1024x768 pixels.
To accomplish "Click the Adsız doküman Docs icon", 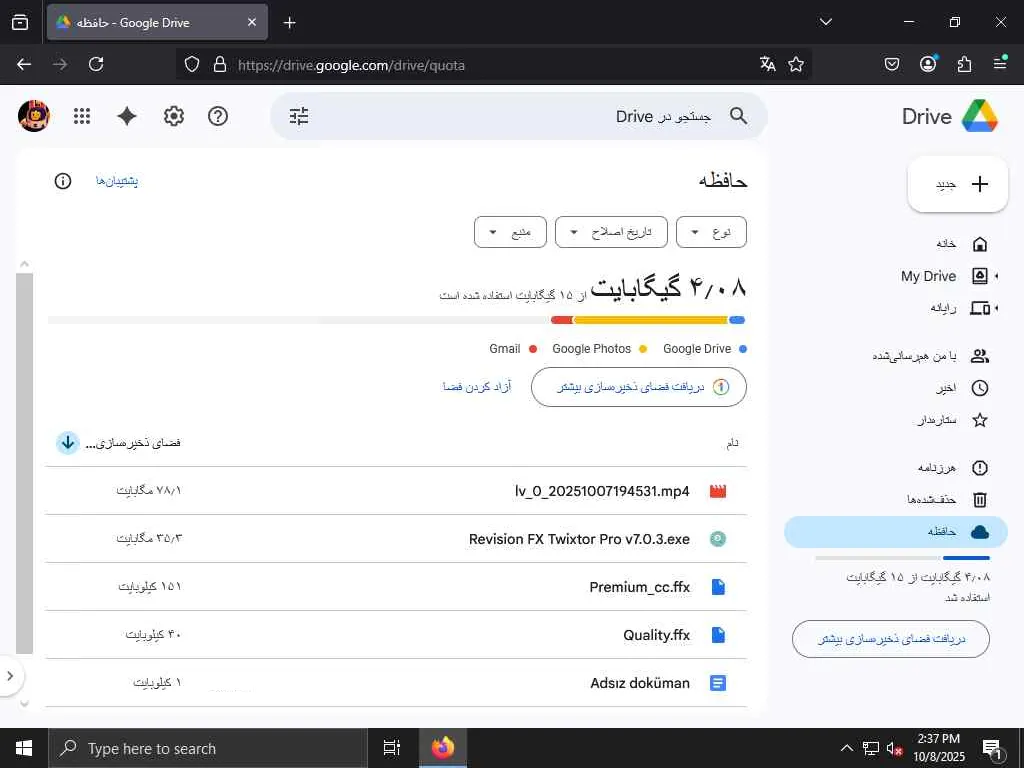I will tap(718, 683).
